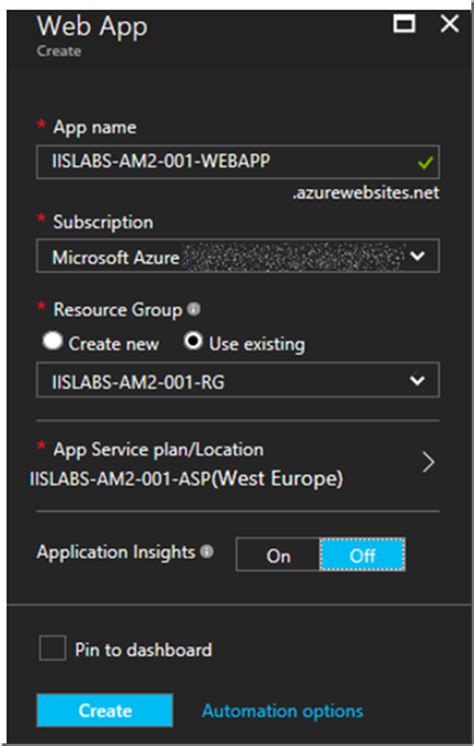Open the Automation options link

tap(283, 711)
